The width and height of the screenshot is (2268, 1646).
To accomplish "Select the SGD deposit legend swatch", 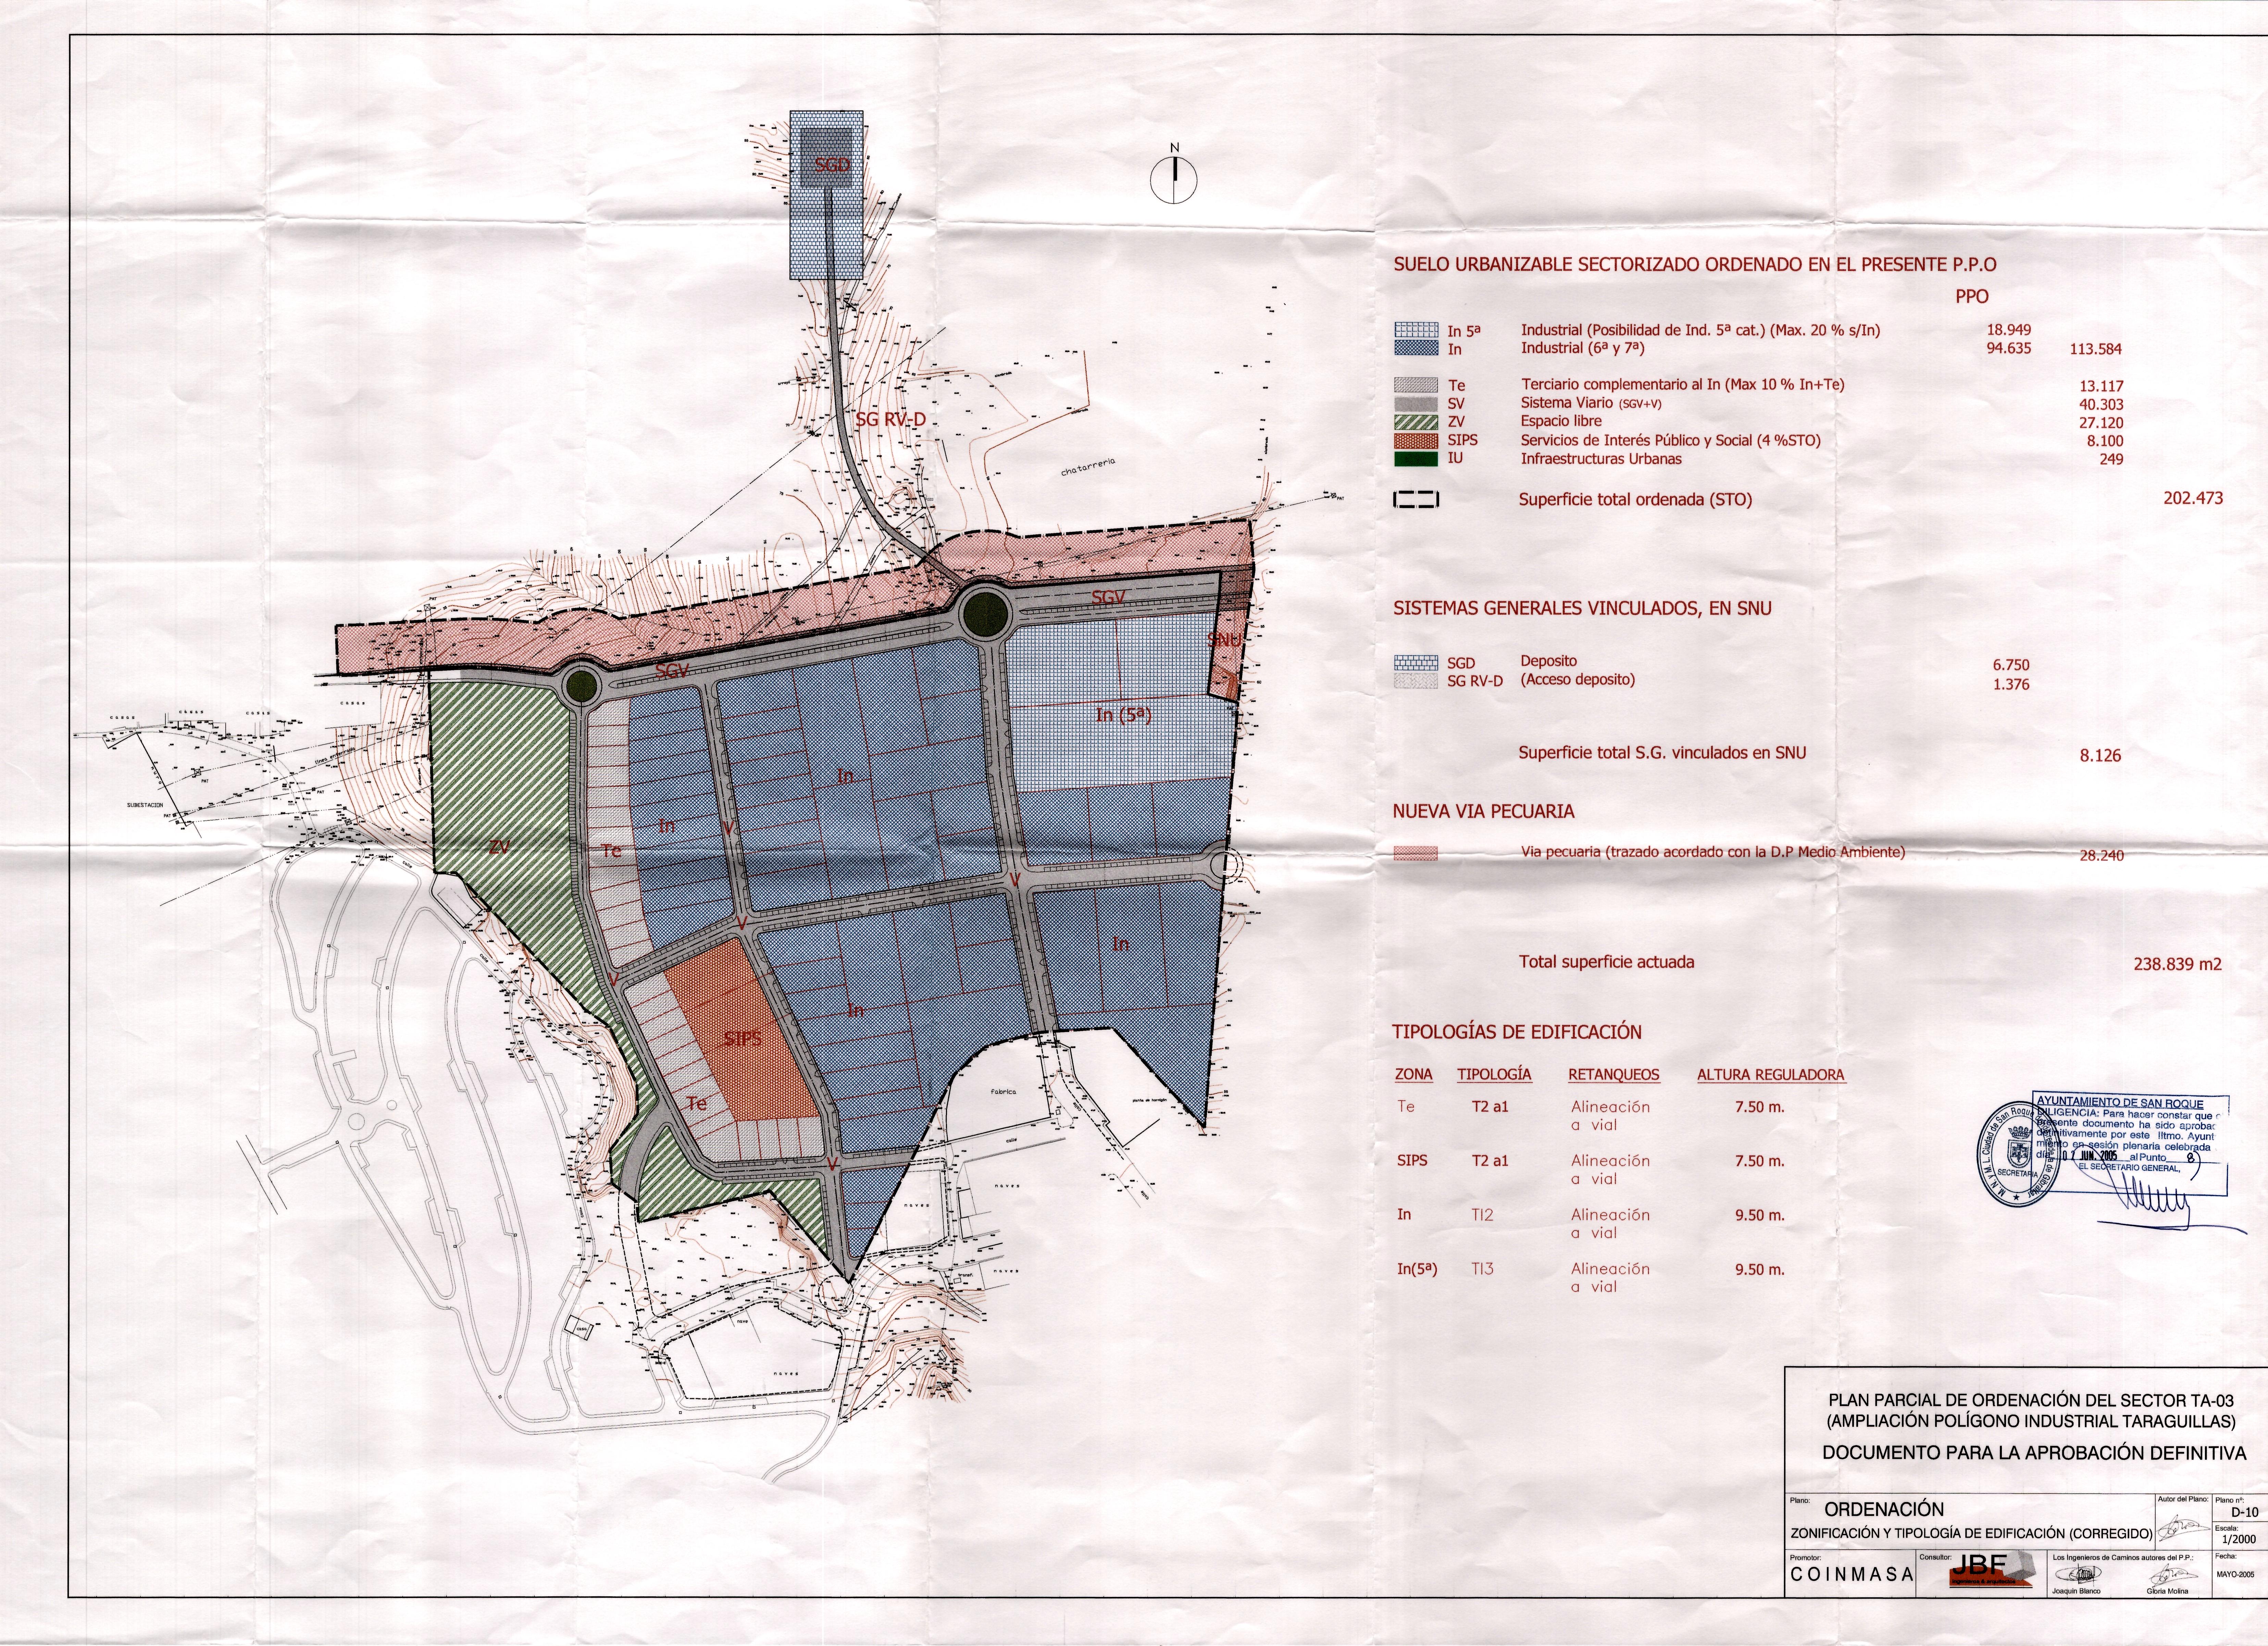I will [x=1416, y=663].
